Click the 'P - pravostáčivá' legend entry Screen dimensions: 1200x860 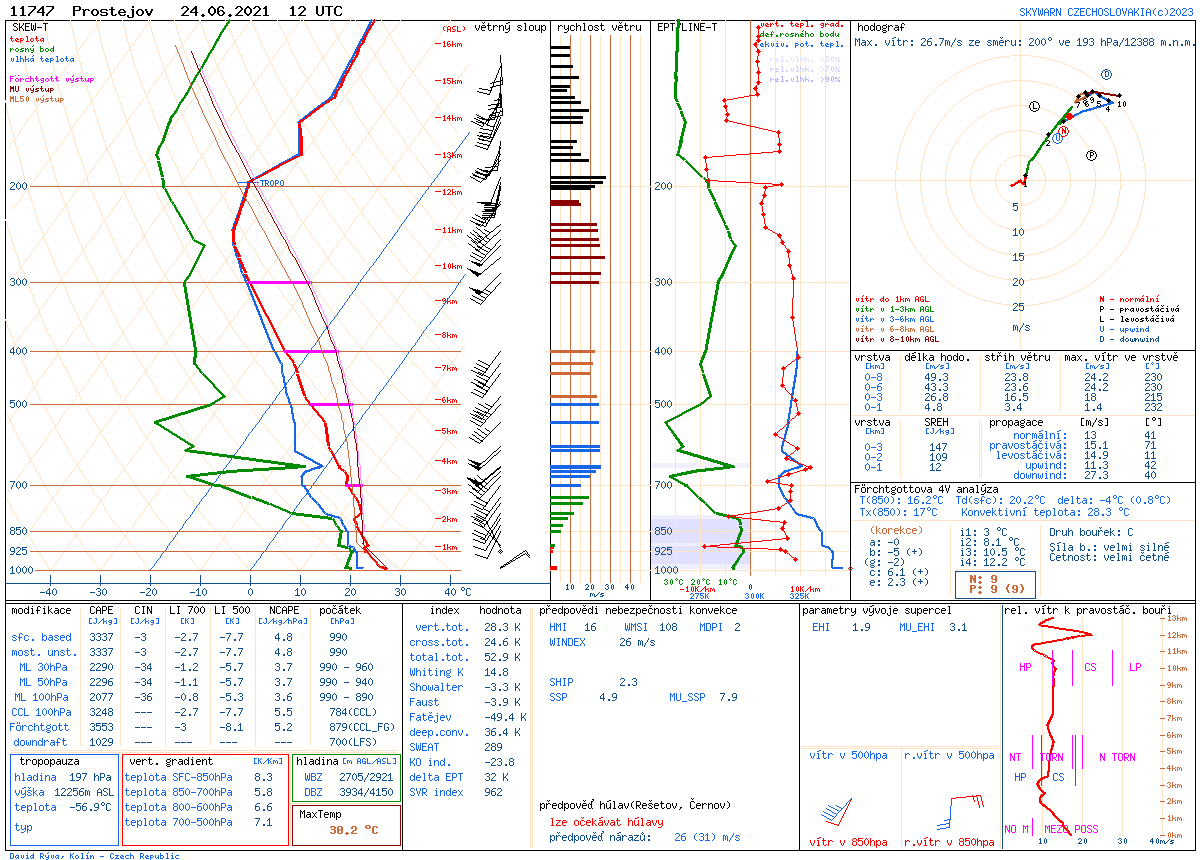[x=1139, y=309]
